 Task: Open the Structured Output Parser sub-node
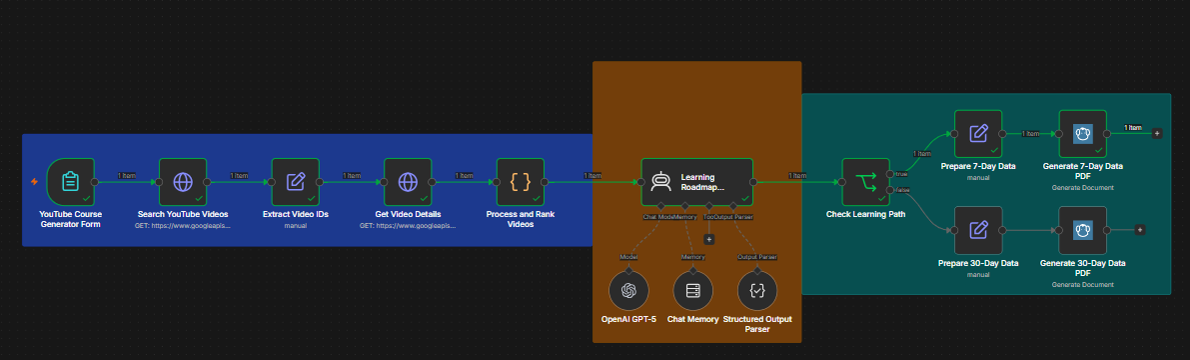(x=757, y=290)
